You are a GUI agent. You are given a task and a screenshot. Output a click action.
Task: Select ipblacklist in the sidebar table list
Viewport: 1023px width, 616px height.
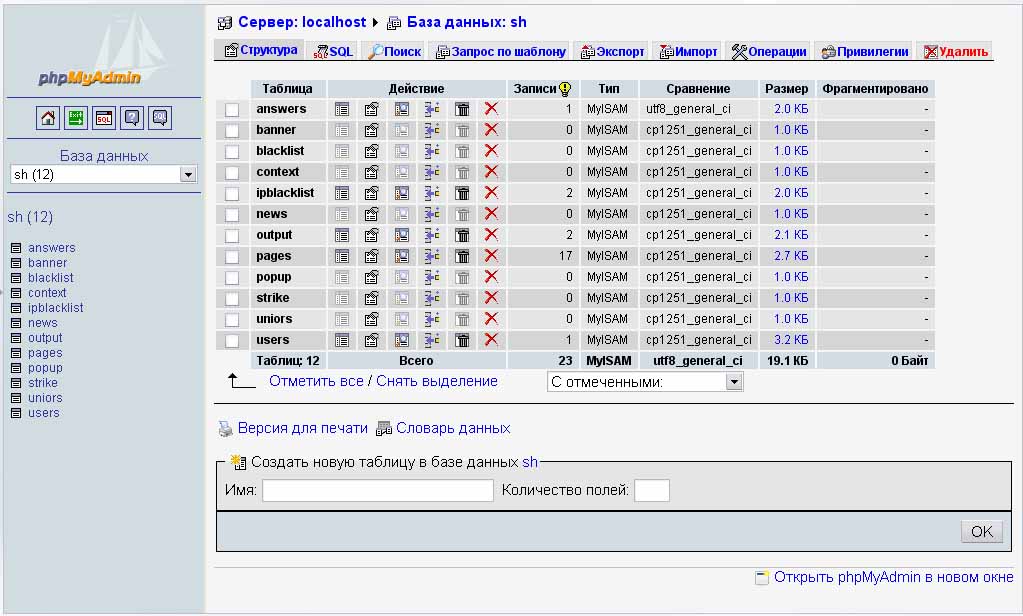pos(55,308)
